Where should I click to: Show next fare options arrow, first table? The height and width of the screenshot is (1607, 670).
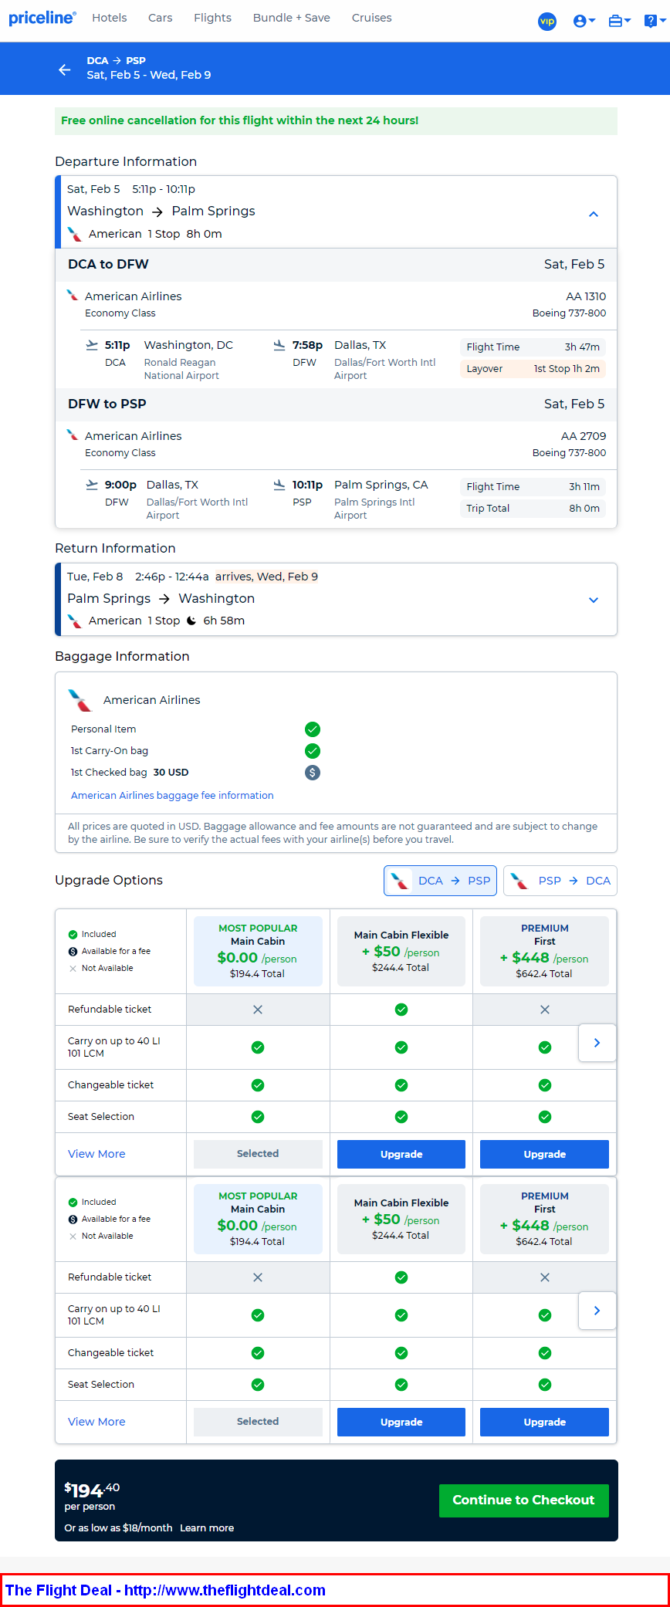click(597, 1043)
